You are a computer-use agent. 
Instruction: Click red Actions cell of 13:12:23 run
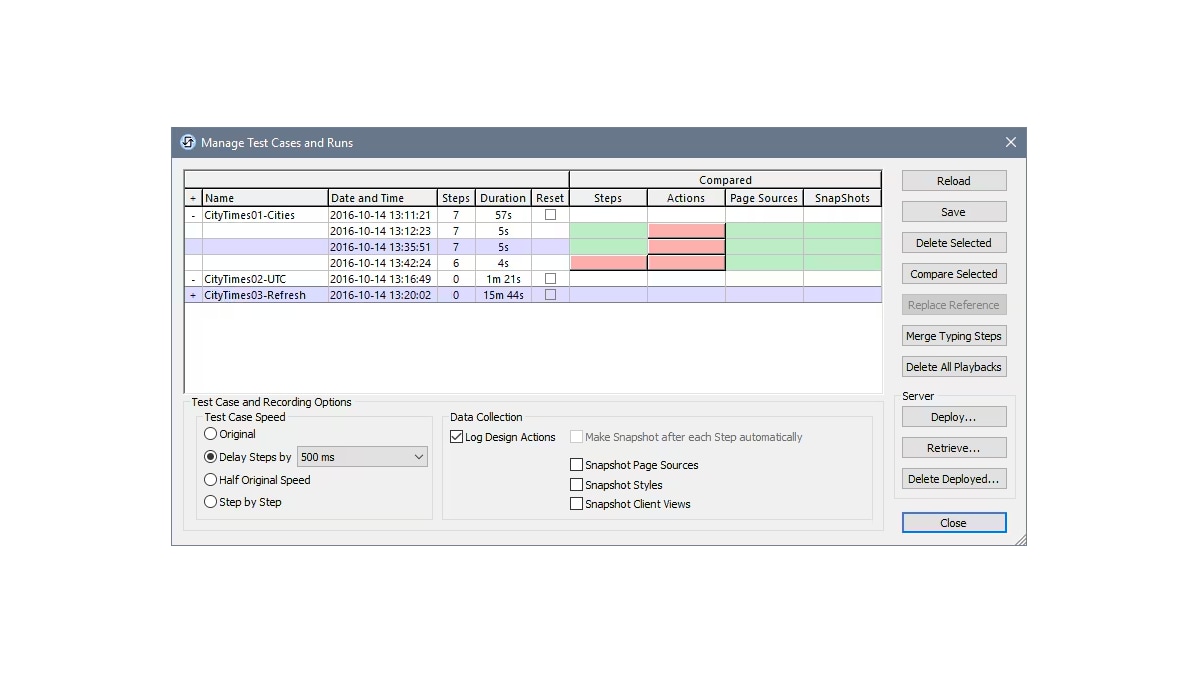tap(686, 231)
